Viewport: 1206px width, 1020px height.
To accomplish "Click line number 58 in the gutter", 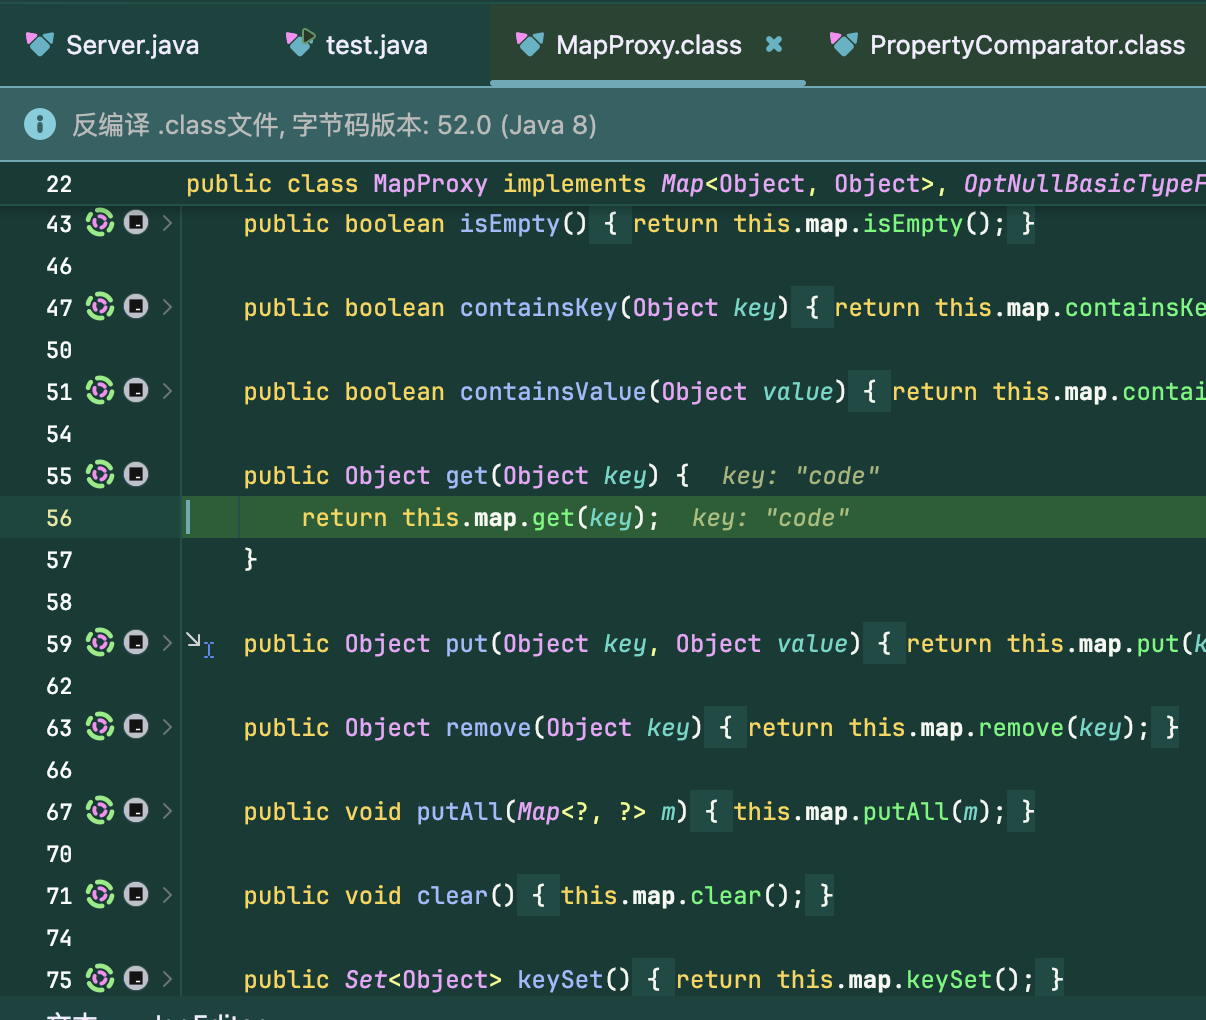I will coord(59,602).
